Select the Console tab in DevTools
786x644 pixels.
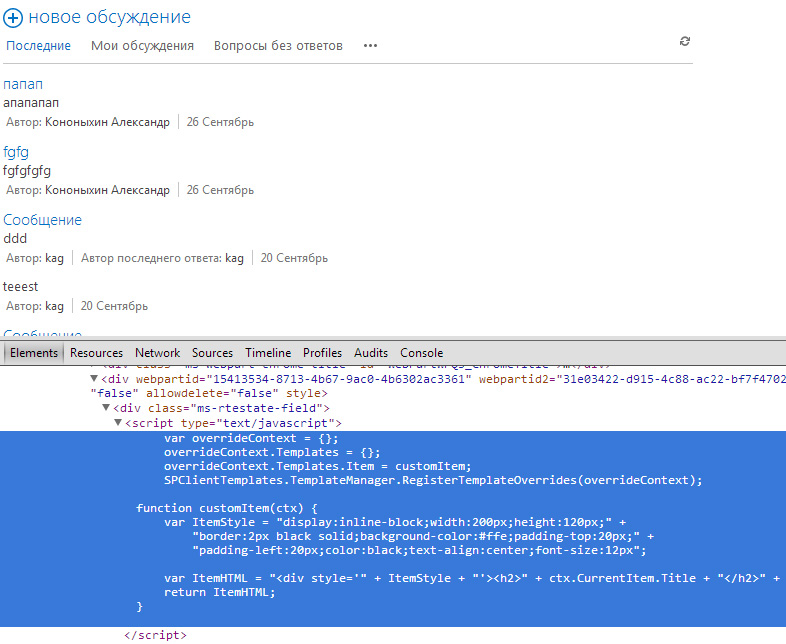(x=422, y=353)
